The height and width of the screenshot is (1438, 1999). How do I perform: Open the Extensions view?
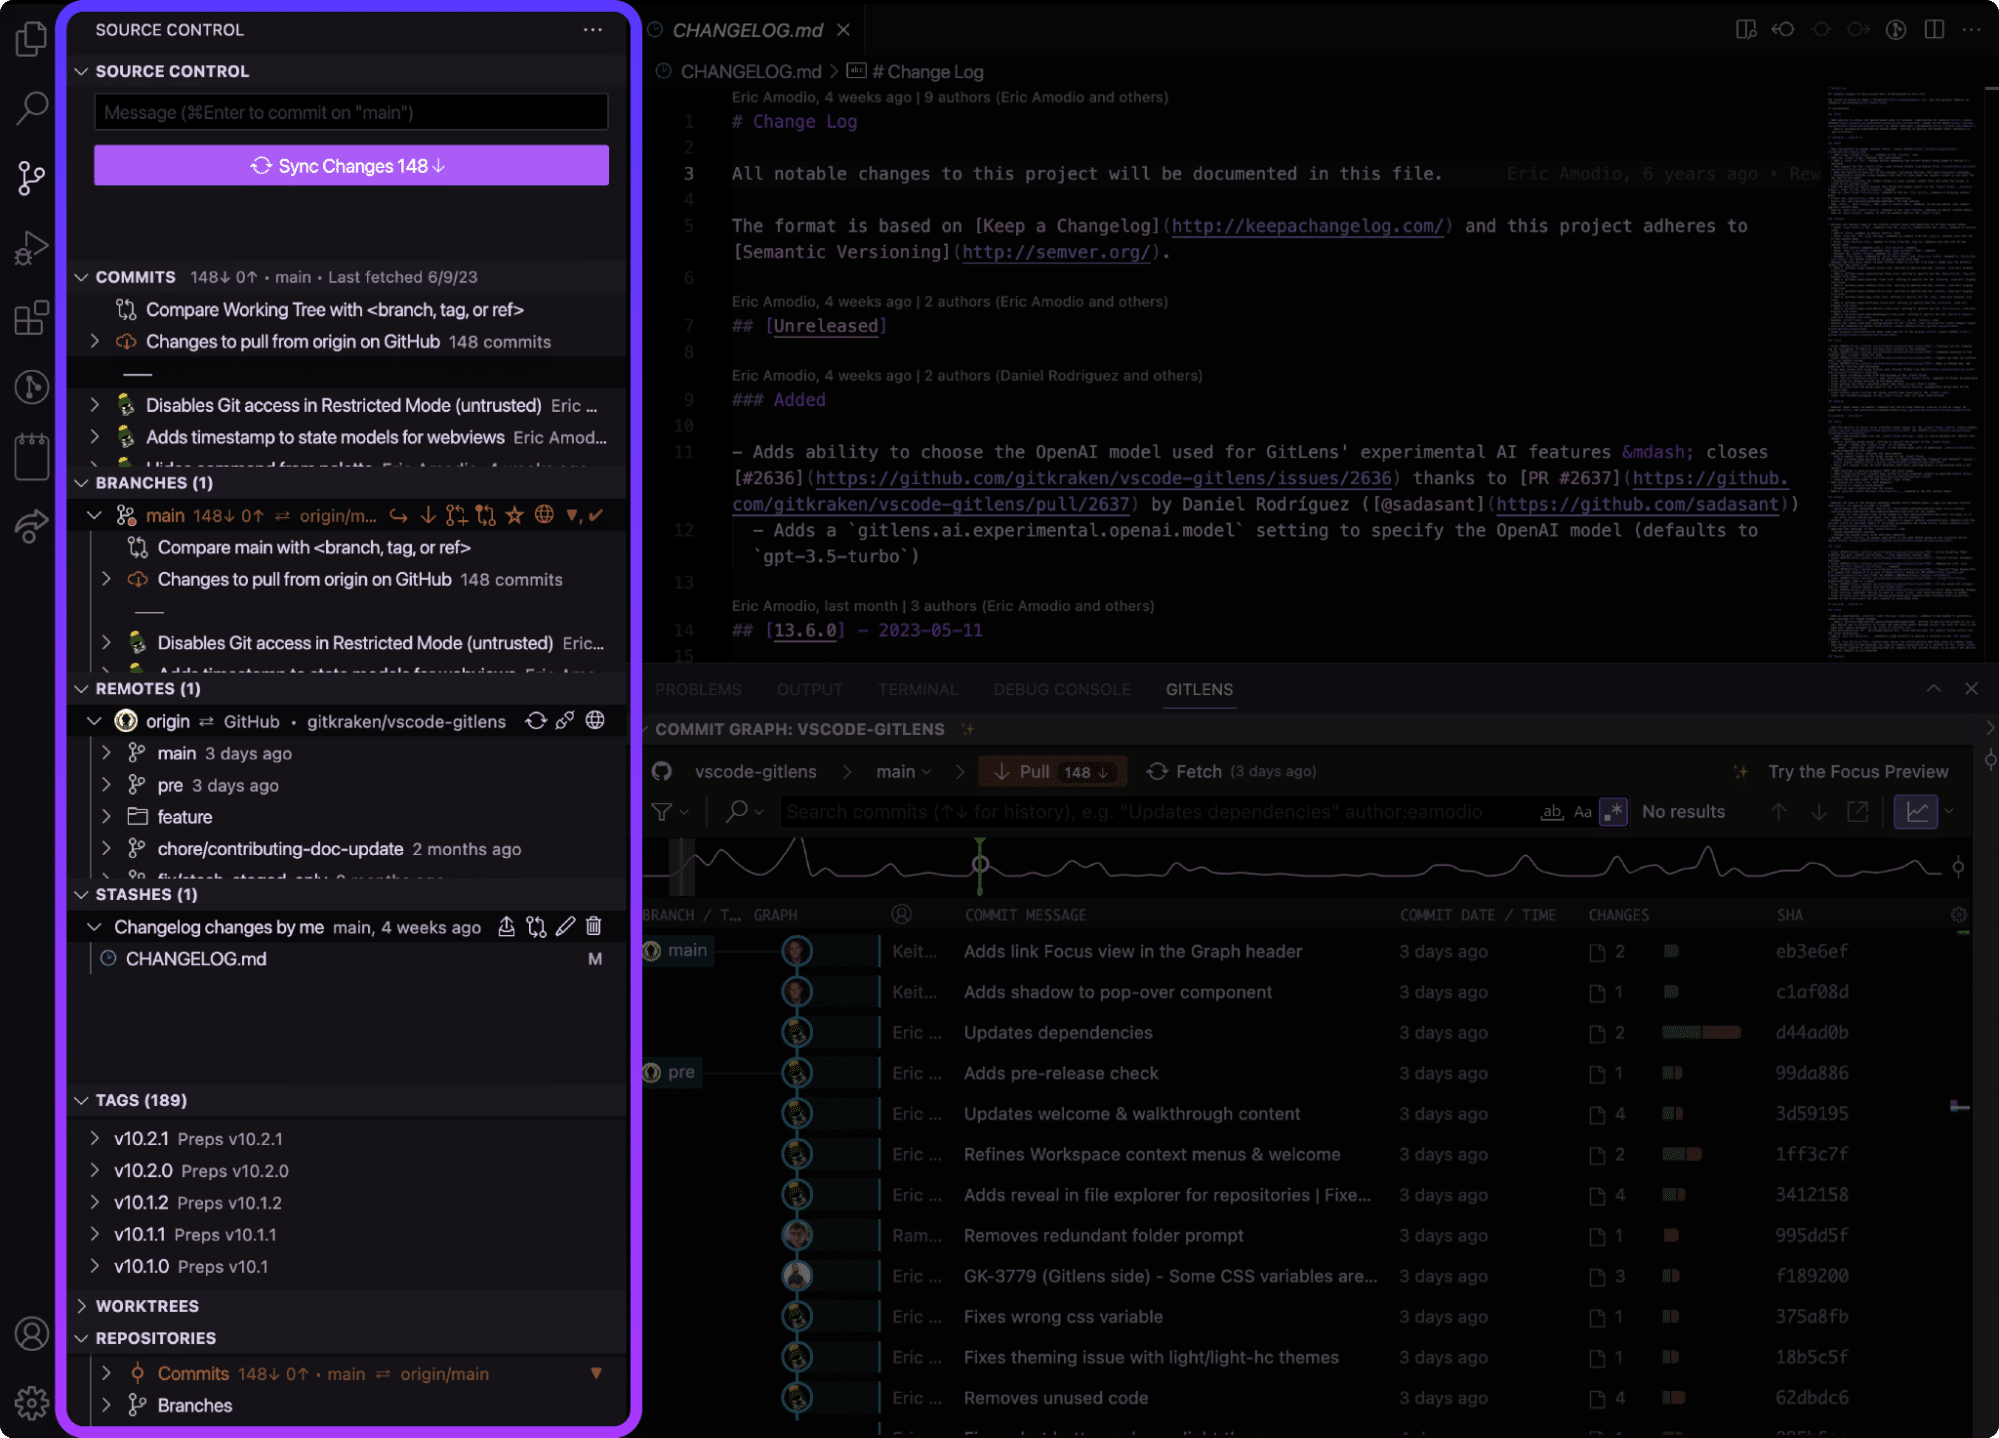tap(31, 318)
